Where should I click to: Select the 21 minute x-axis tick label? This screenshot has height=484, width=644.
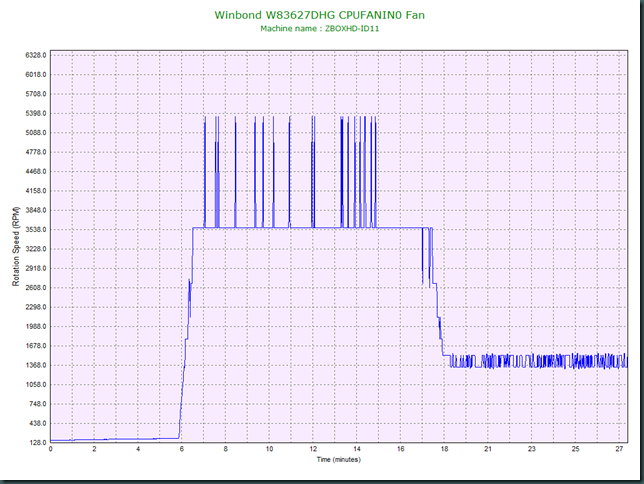(488, 449)
